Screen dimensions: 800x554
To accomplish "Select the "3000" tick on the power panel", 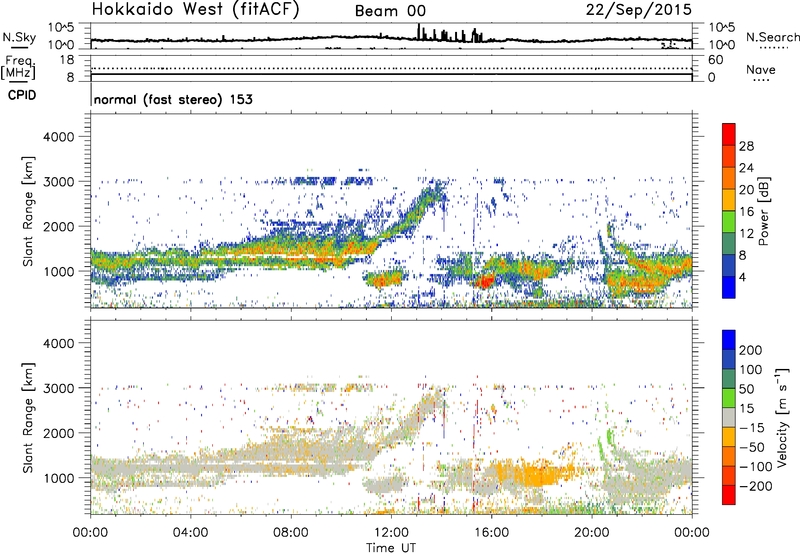I will (59, 182).
